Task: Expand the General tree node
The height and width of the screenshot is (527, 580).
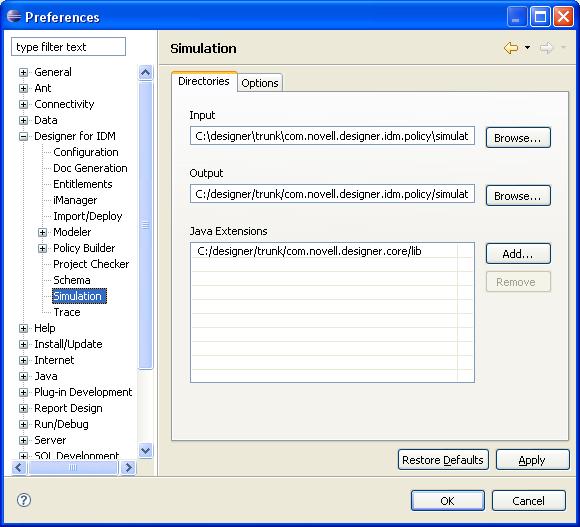Action: pos(23,72)
